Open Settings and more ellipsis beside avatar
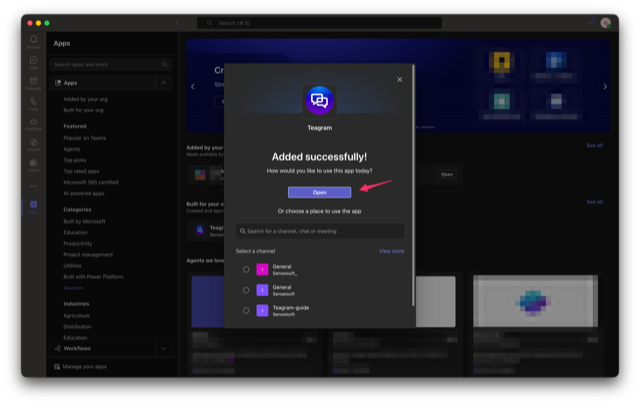640x405 pixels. (x=590, y=23)
